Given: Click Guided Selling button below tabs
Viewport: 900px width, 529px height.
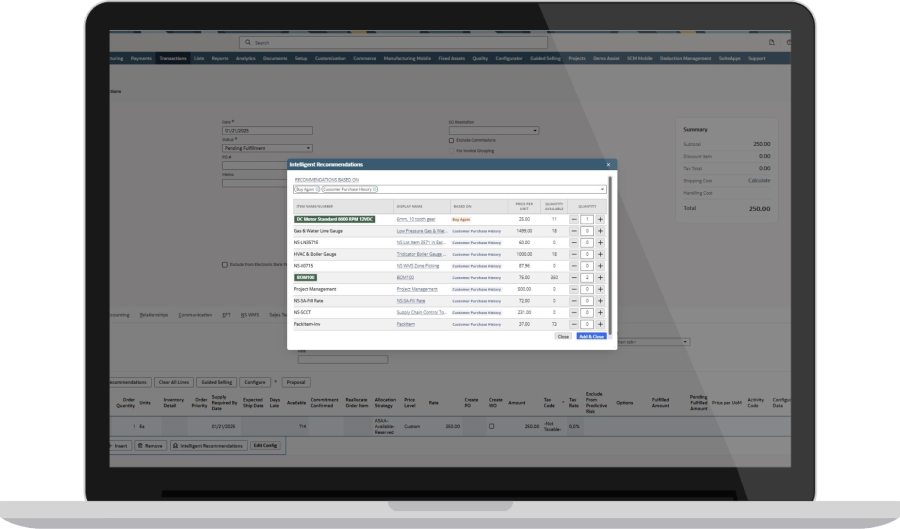Looking at the screenshot, I should (x=216, y=382).
